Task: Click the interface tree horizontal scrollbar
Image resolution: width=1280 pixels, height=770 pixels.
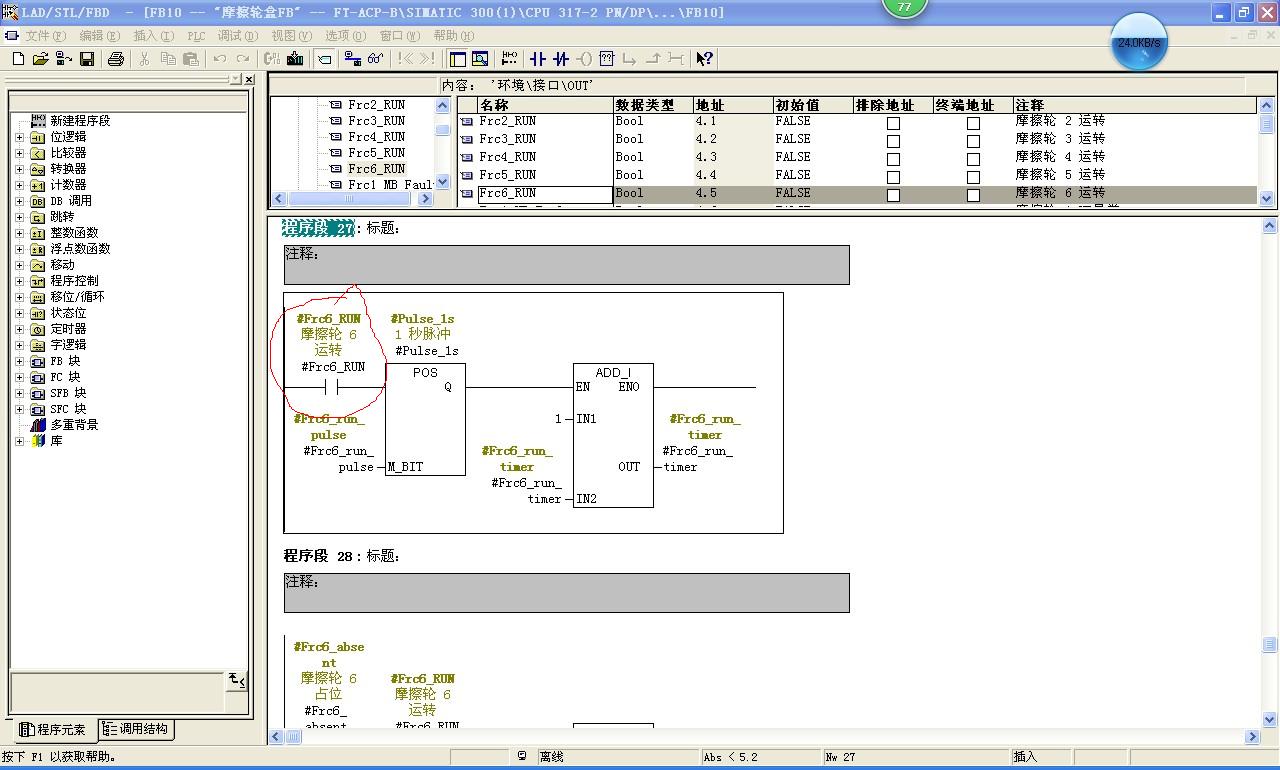Action: click(352, 199)
